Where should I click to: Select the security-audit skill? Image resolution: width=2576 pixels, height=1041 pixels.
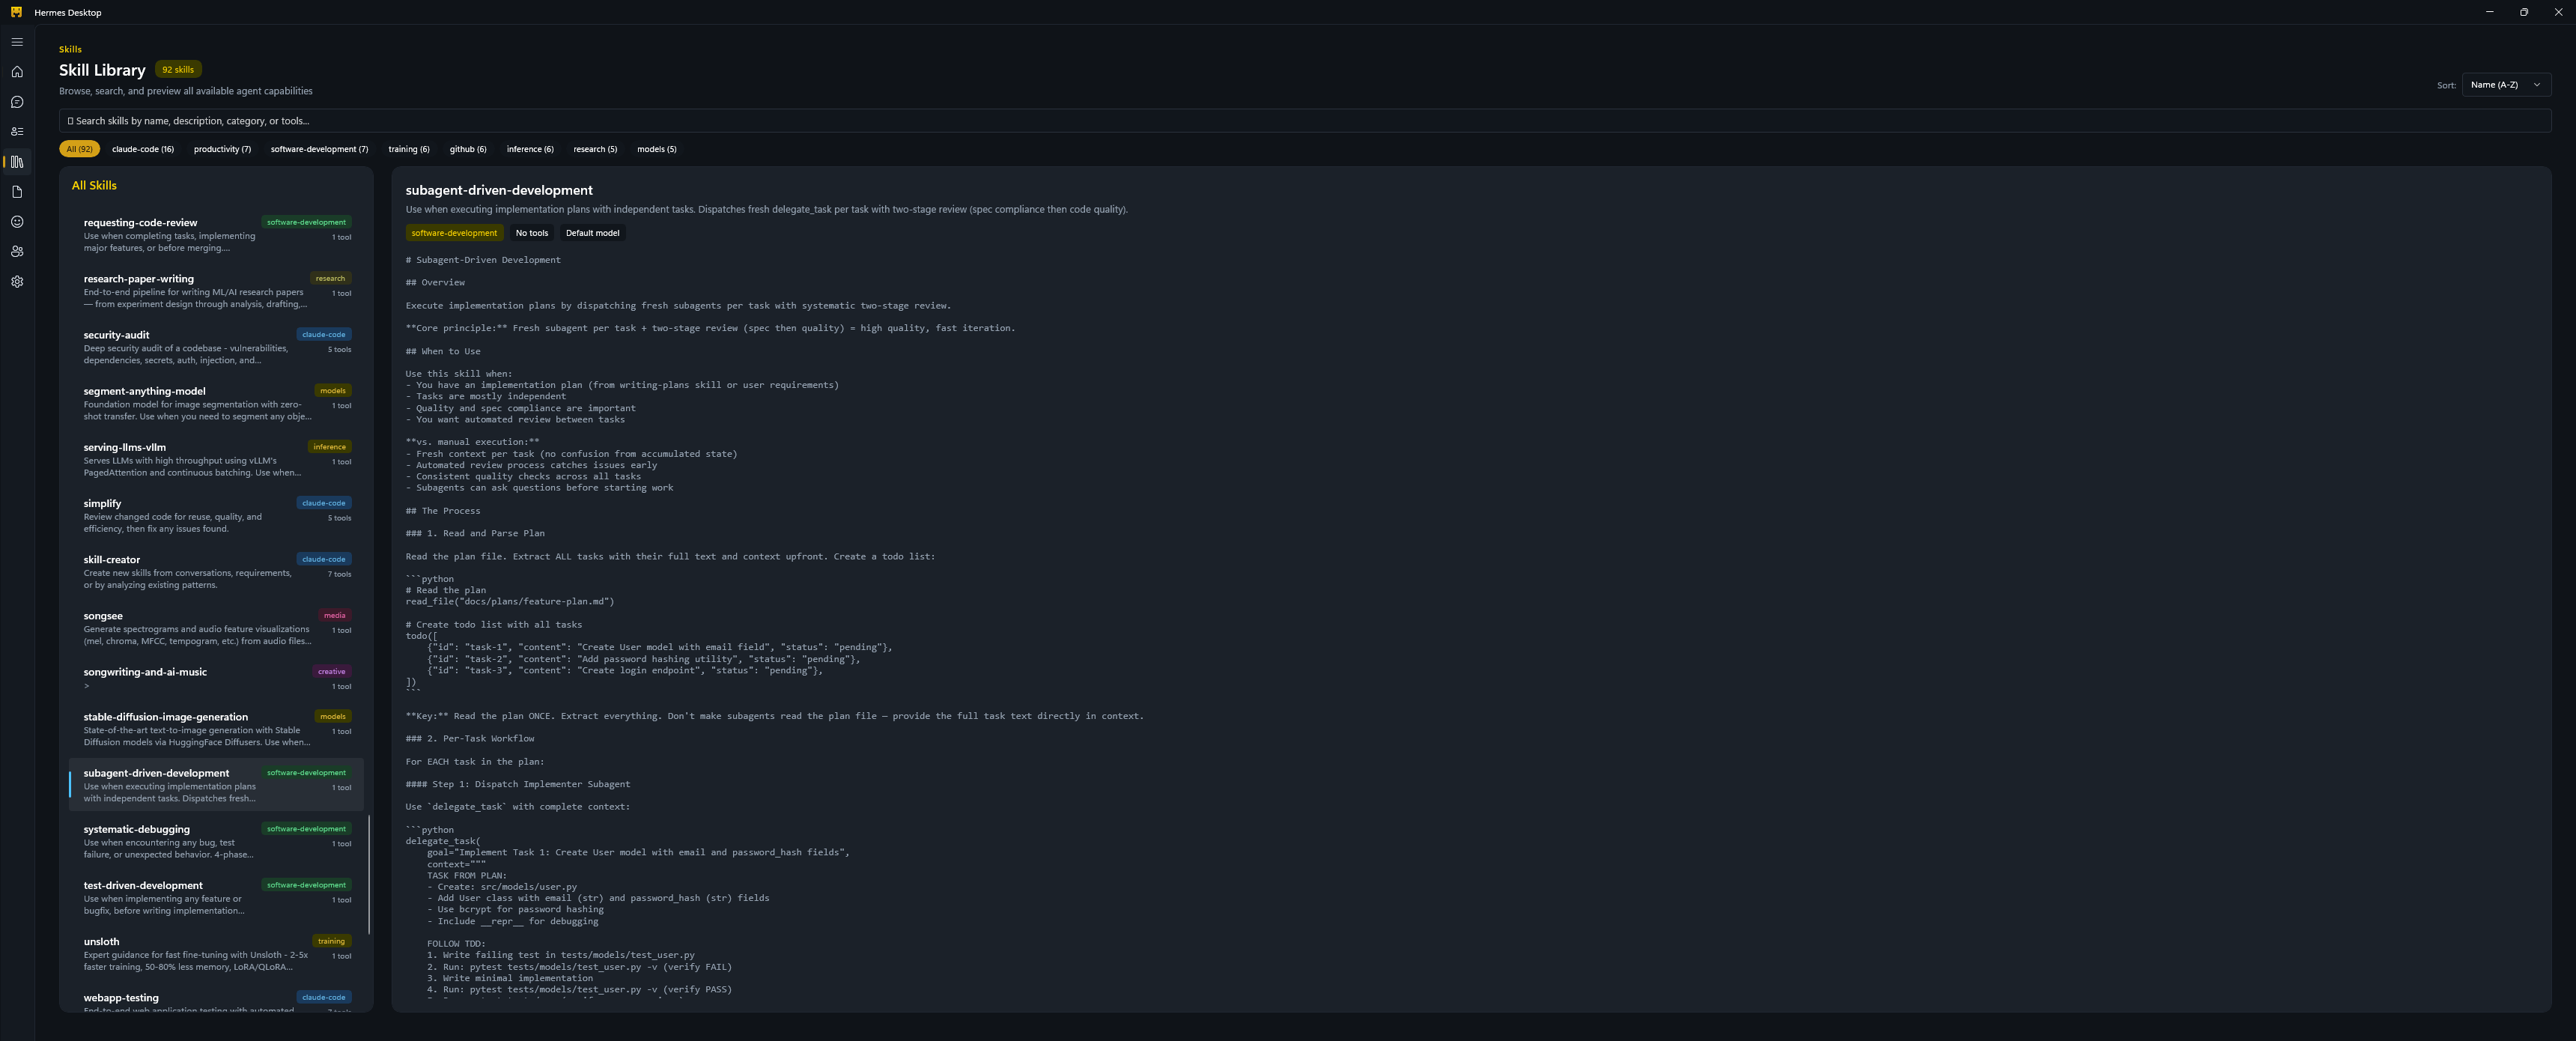(x=217, y=347)
